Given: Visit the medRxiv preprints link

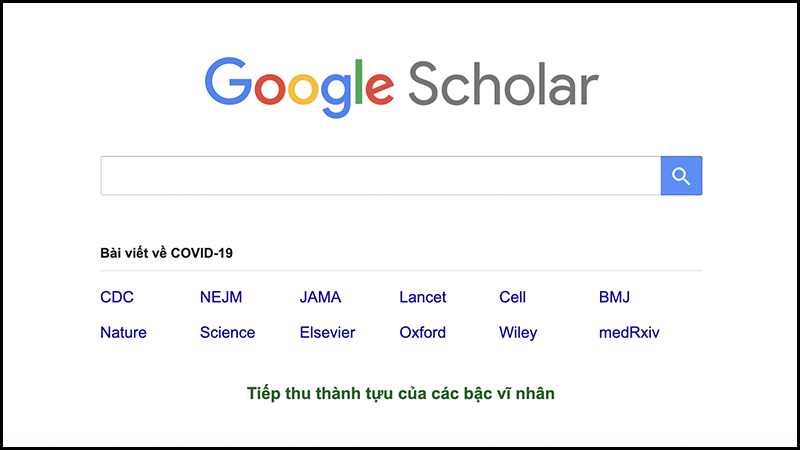Looking at the screenshot, I should tap(629, 332).
